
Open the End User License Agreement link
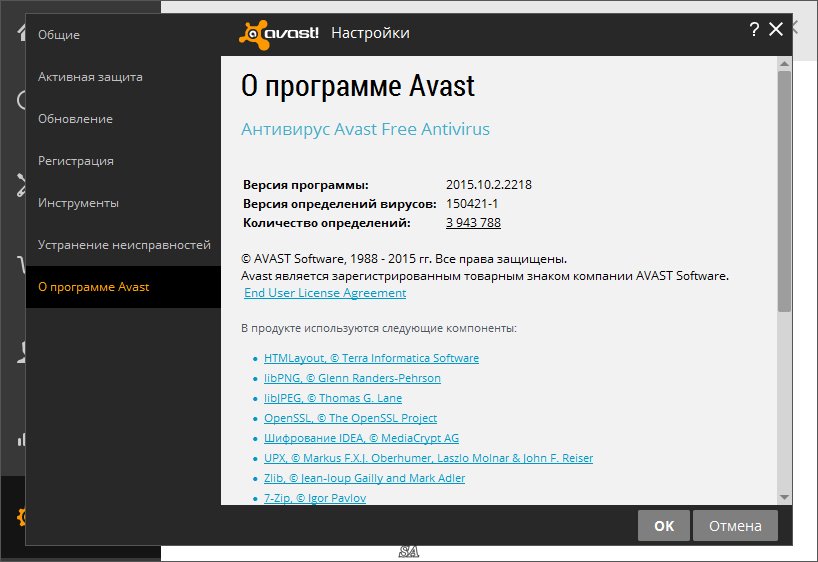point(325,293)
